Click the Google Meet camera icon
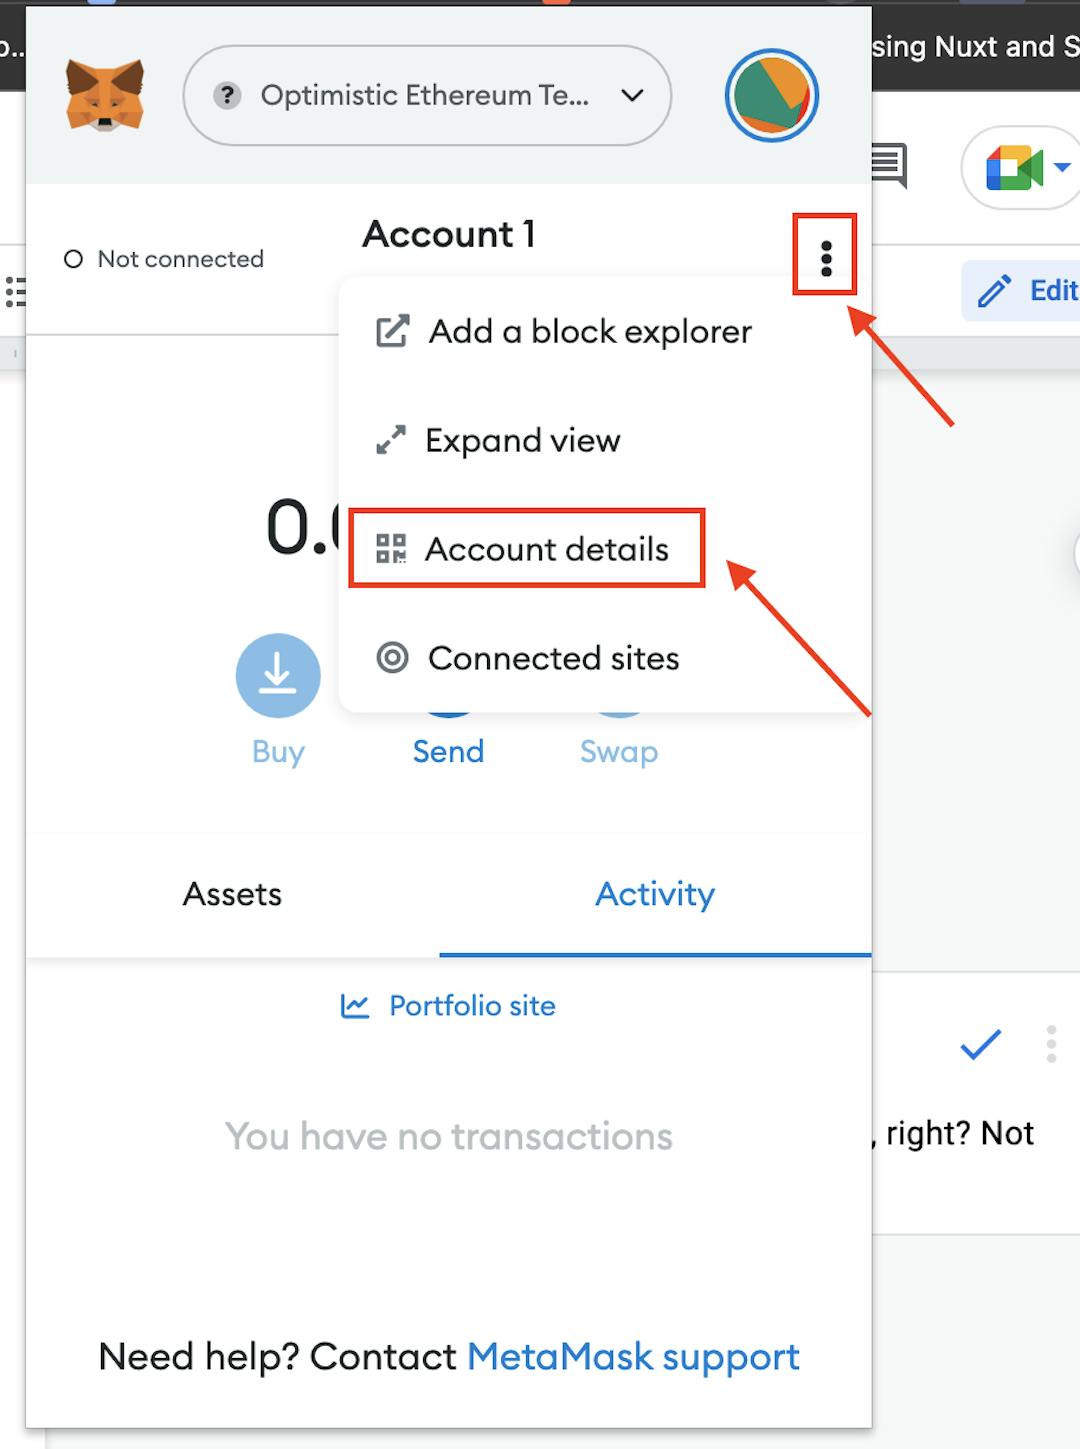The height and width of the screenshot is (1449, 1080). [1013, 167]
